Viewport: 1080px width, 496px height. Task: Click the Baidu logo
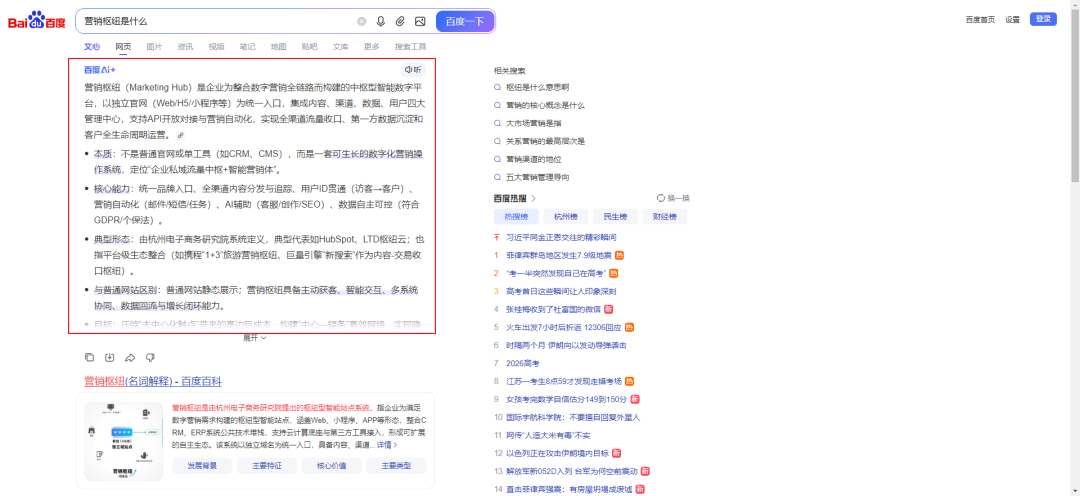tap(37, 21)
